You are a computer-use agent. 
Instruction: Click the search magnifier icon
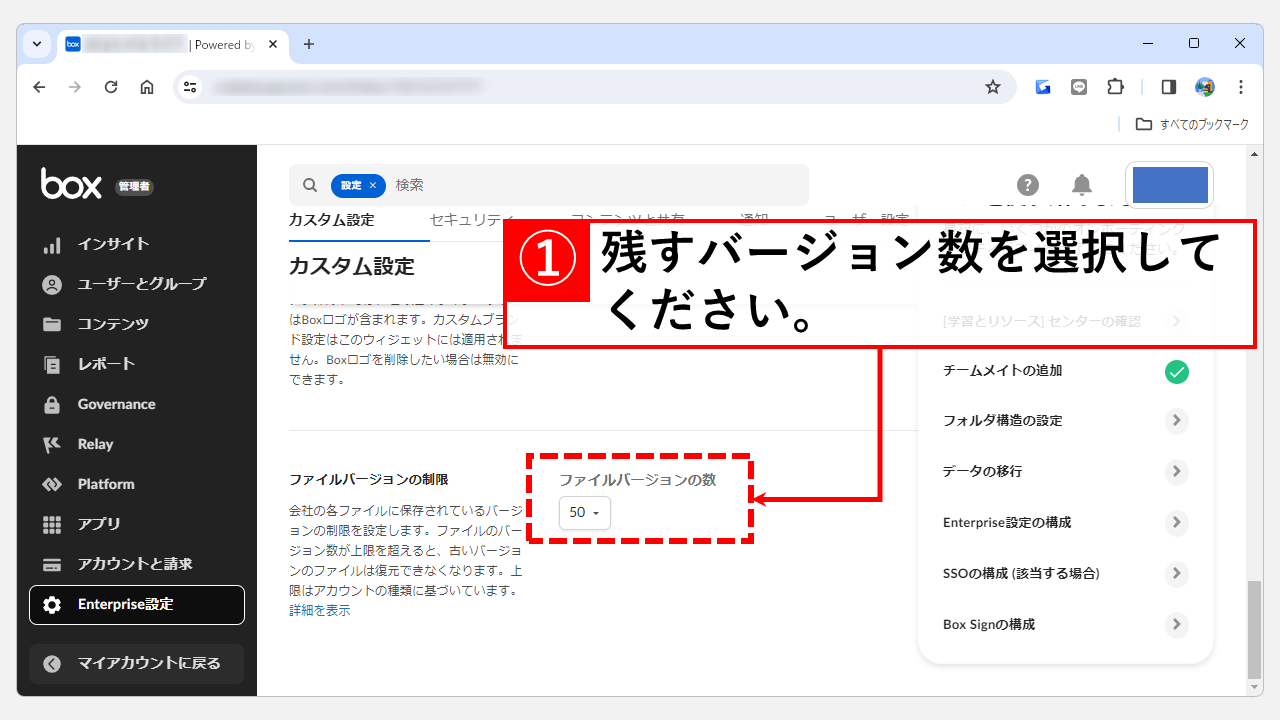[310, 185]
